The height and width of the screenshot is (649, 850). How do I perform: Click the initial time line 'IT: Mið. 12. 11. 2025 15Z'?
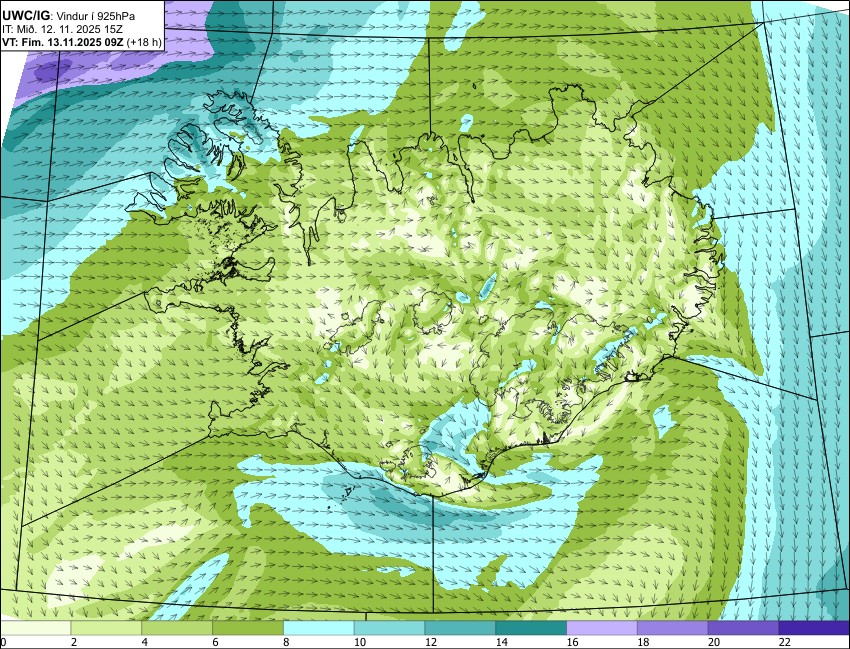pyautogui.click(x=62, y=30)
